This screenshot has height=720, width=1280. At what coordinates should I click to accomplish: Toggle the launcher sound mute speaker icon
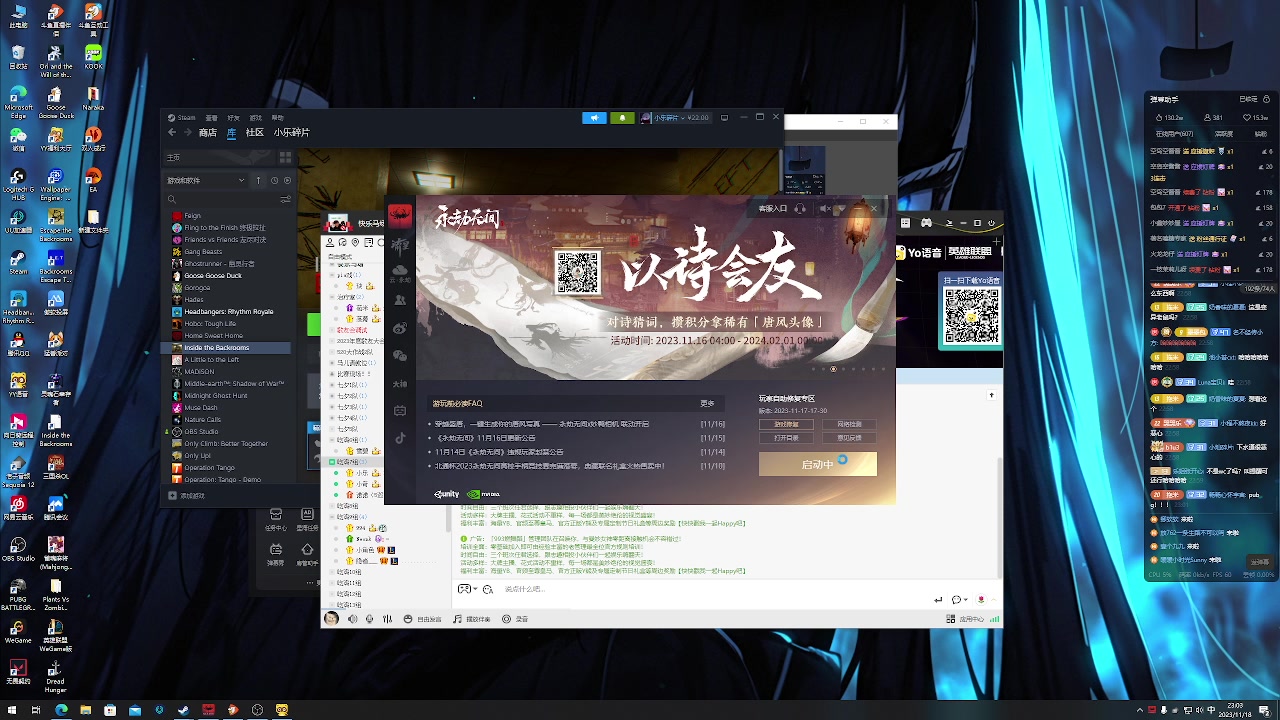[825, 208]
